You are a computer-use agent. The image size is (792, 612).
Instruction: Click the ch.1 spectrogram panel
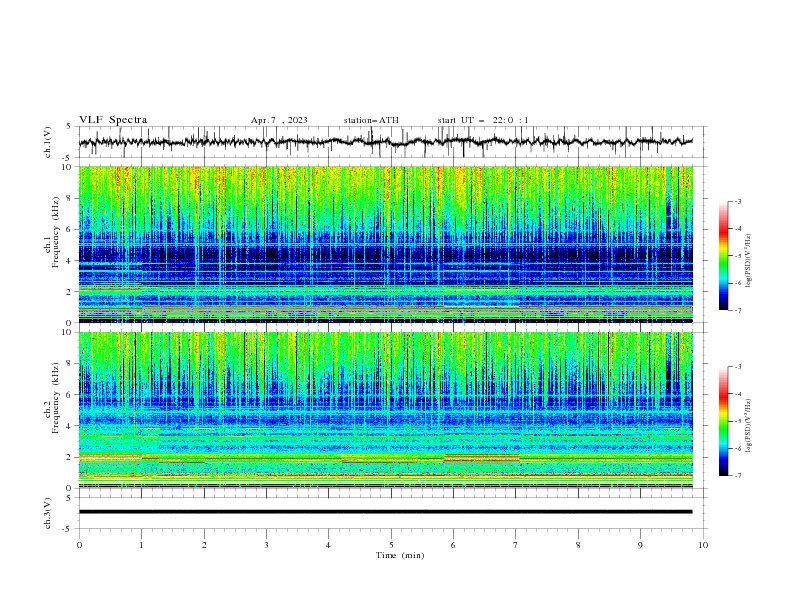click(x=386, y=244)
